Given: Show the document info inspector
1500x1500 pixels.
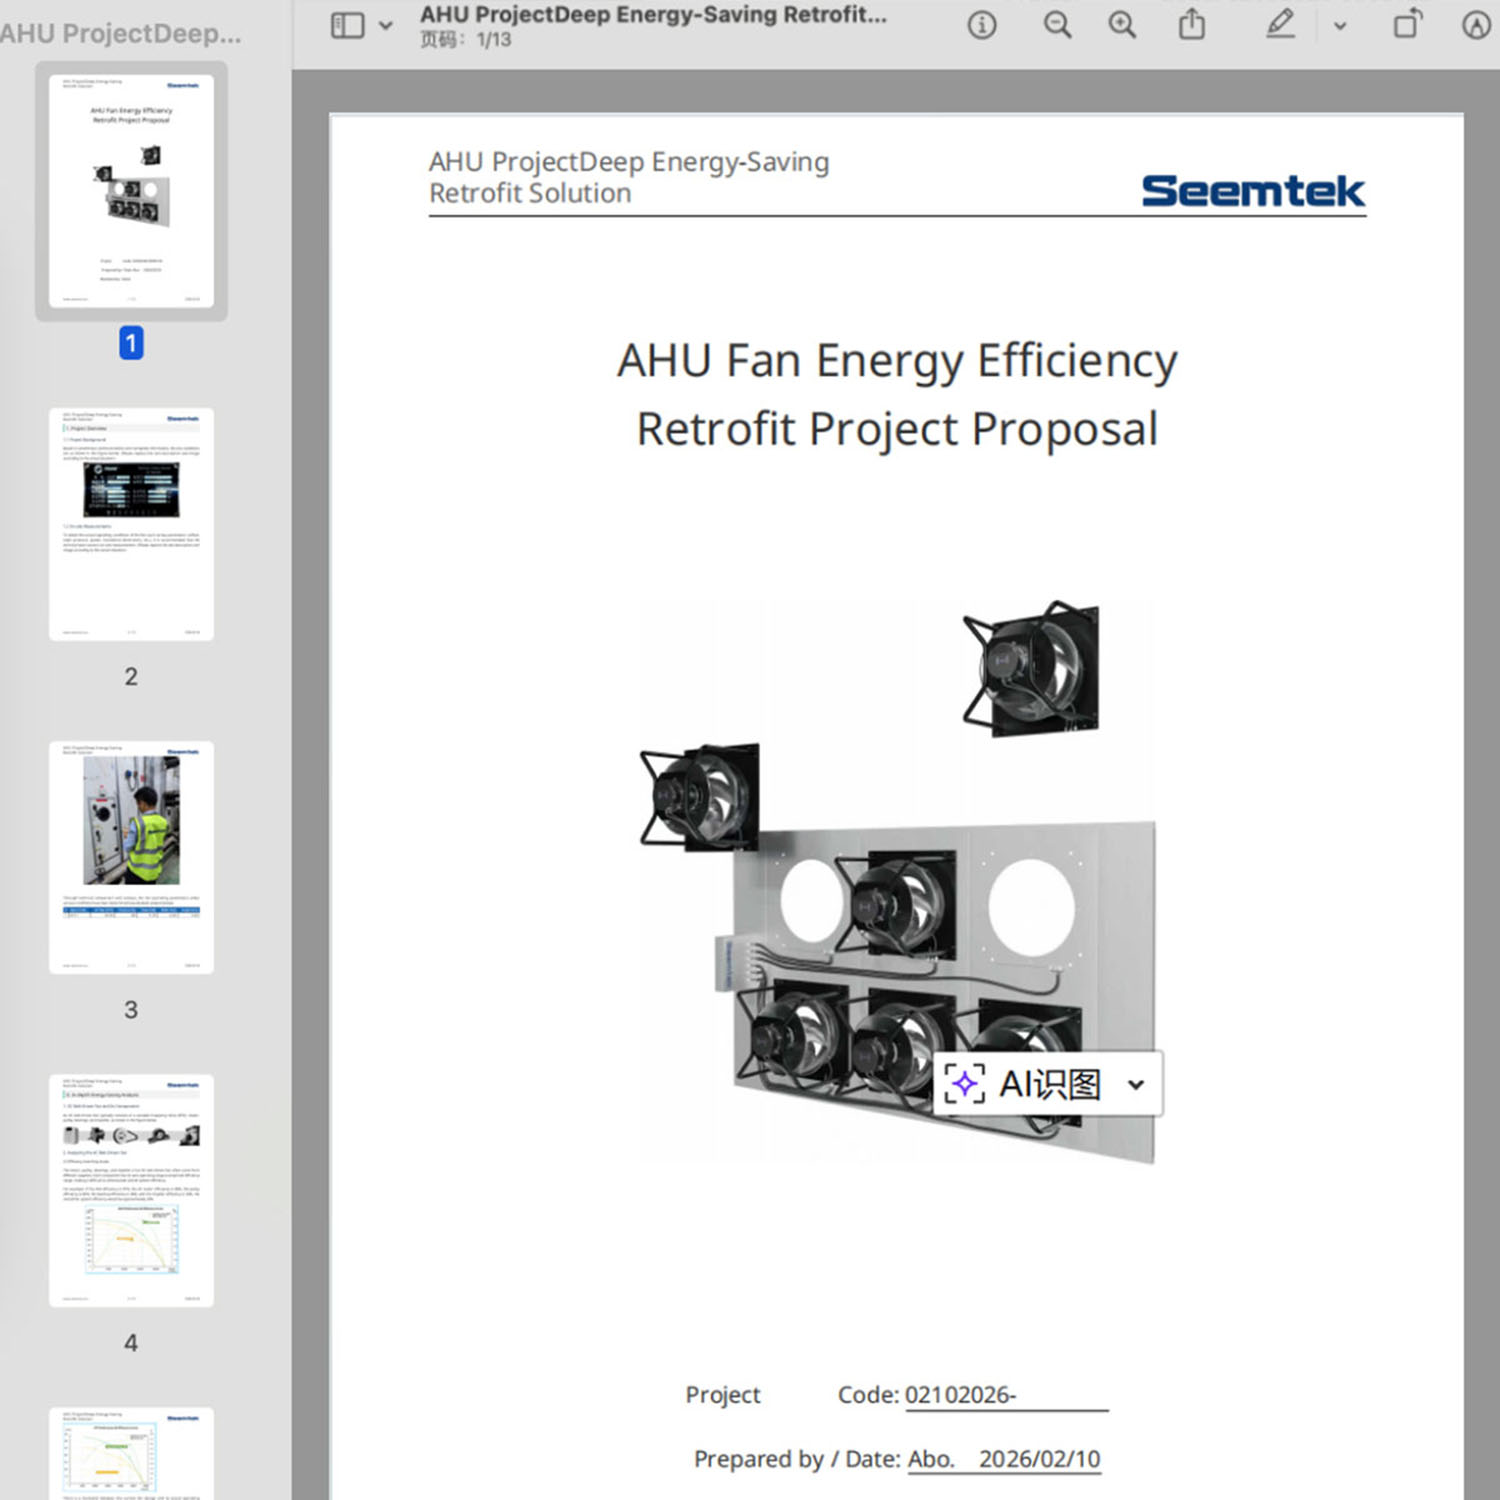Looking at the screenshot, I should [982, 25].
